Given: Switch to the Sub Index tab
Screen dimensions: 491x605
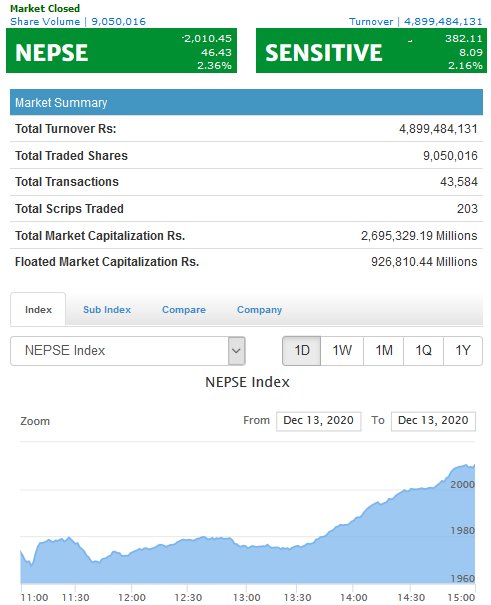Looking at the screenshot, I should 107,310.
